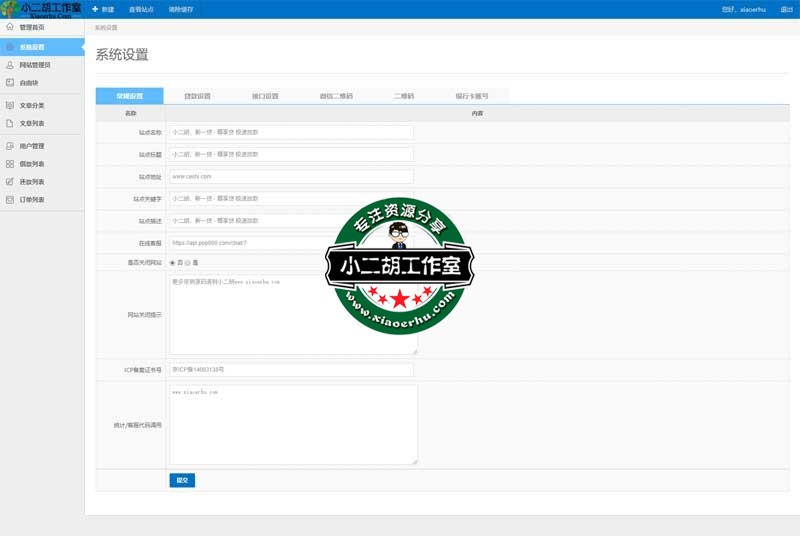Click the gear icon for 系统设置

click(10, 47)
